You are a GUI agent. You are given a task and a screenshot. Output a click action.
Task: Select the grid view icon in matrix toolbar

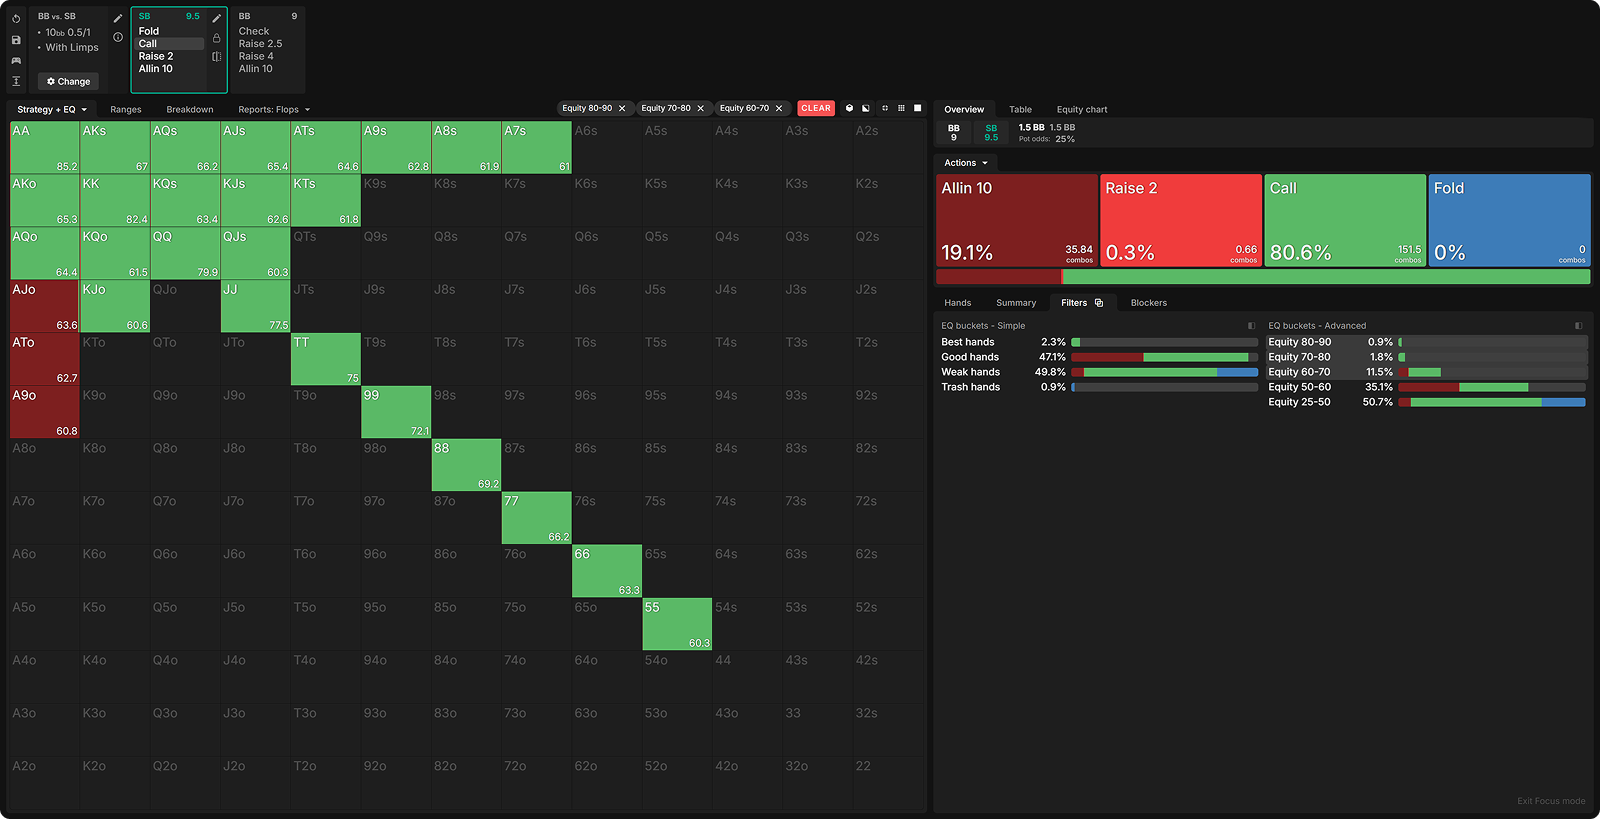[901, 108]
